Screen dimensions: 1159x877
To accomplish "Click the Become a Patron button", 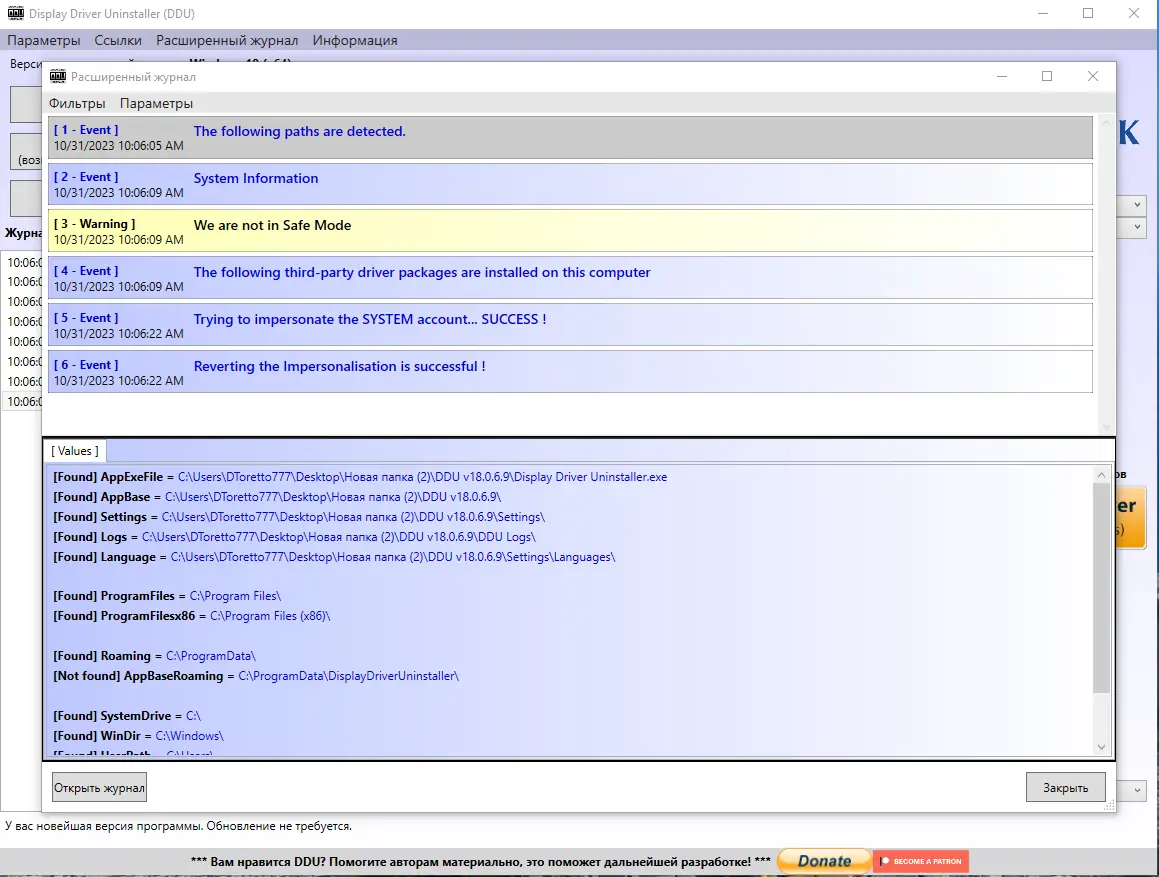I will pyautogui.click(x=921, y=861).
